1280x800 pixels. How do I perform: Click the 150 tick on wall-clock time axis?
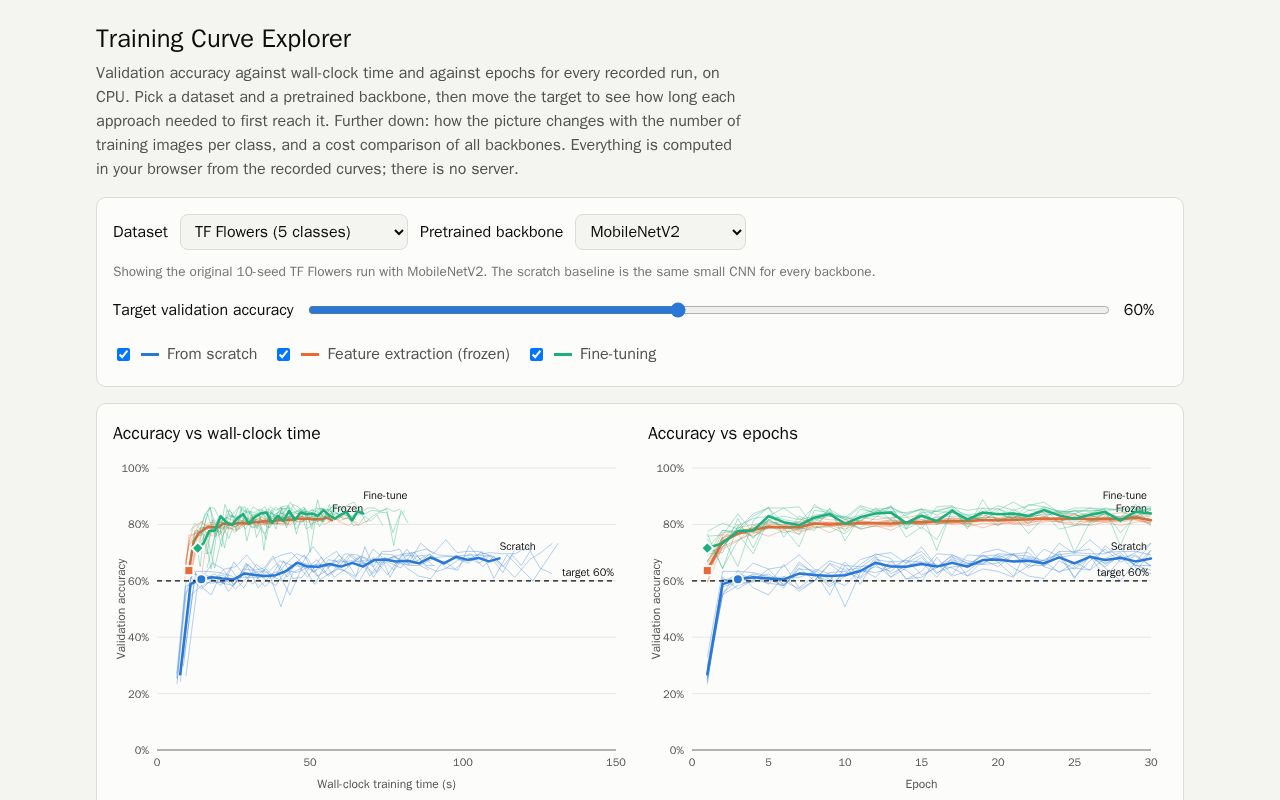[616, 762]
